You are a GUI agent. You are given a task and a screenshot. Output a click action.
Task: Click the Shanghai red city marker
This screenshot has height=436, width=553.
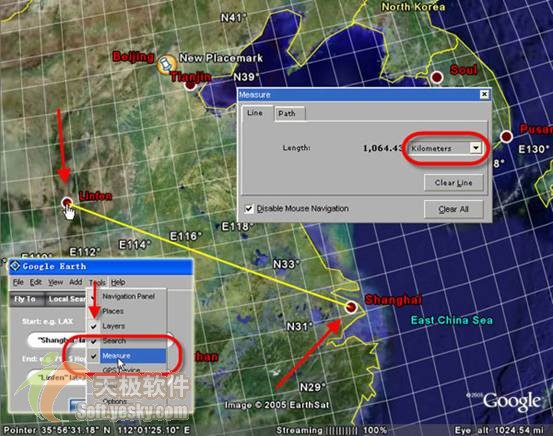click(x=351, y=307)
